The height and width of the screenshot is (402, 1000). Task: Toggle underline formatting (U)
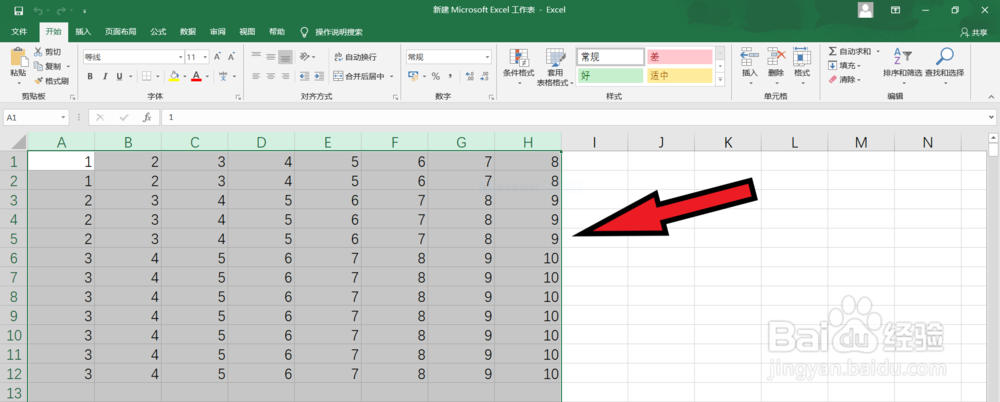click(x=117, y=77)
